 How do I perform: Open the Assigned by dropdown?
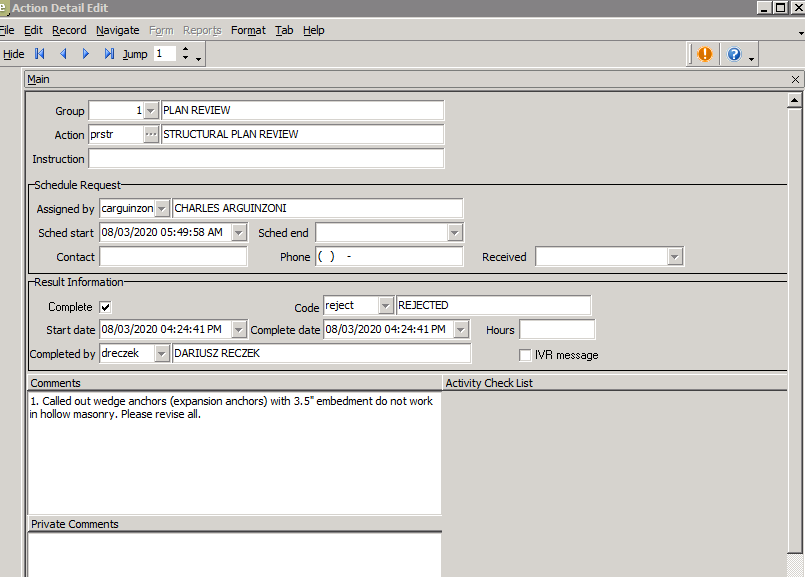(x=162, y=208)
